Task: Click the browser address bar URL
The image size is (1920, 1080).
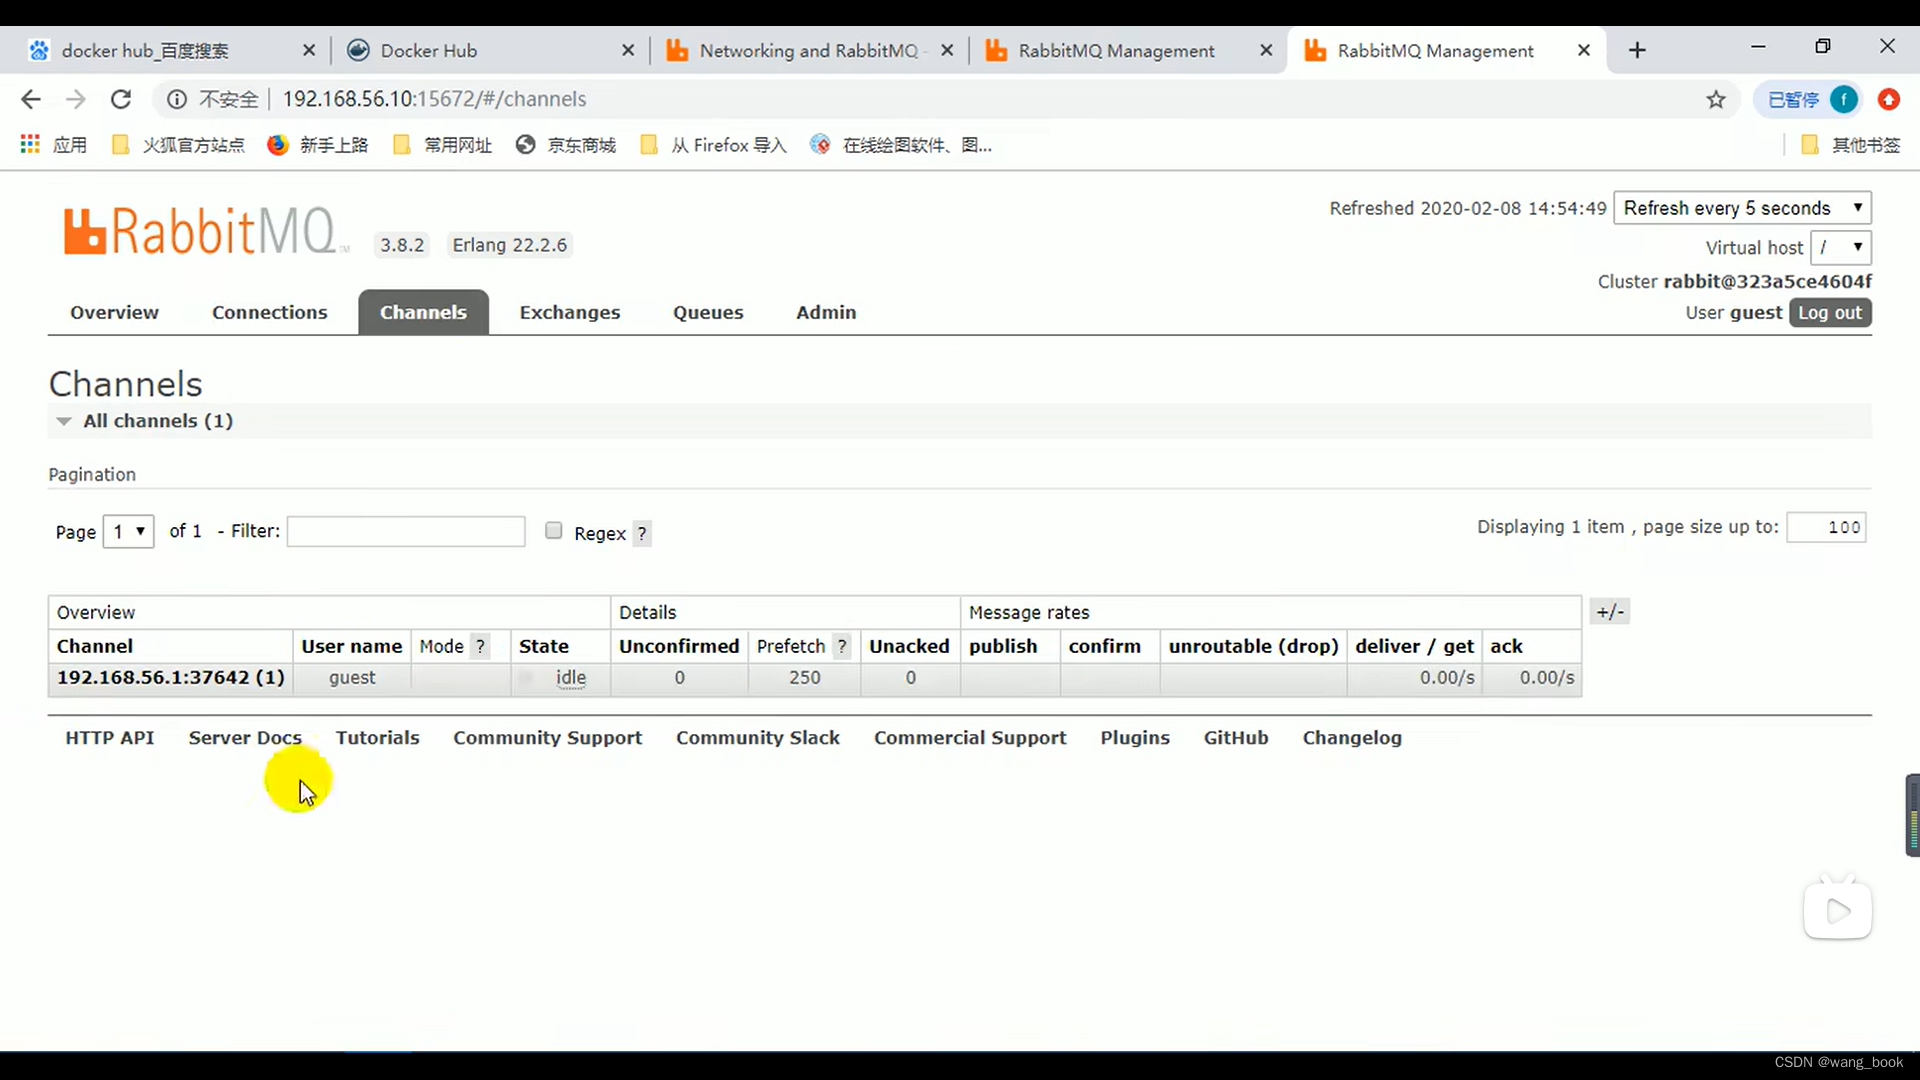Action: click(434, 99)
